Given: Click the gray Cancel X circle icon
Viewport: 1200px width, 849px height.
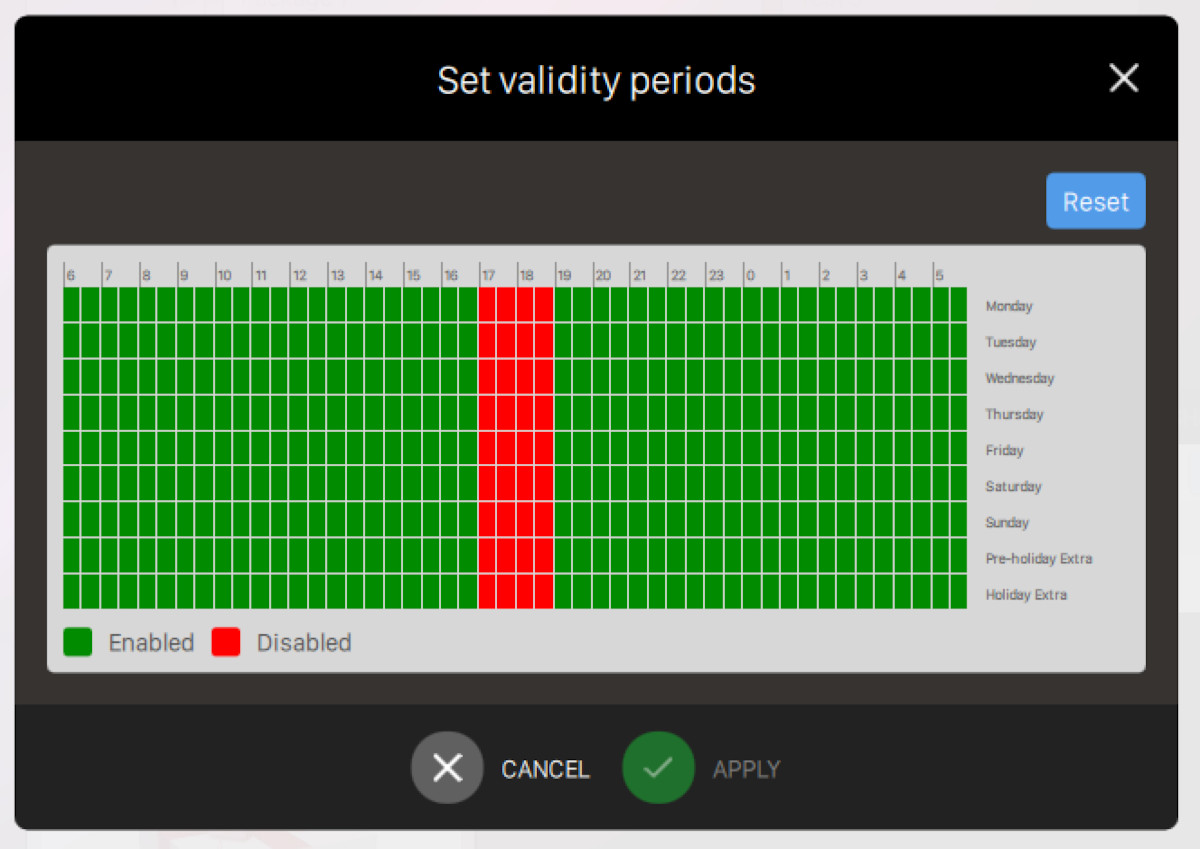Looking at the screenshot, I should pos(447,768).
